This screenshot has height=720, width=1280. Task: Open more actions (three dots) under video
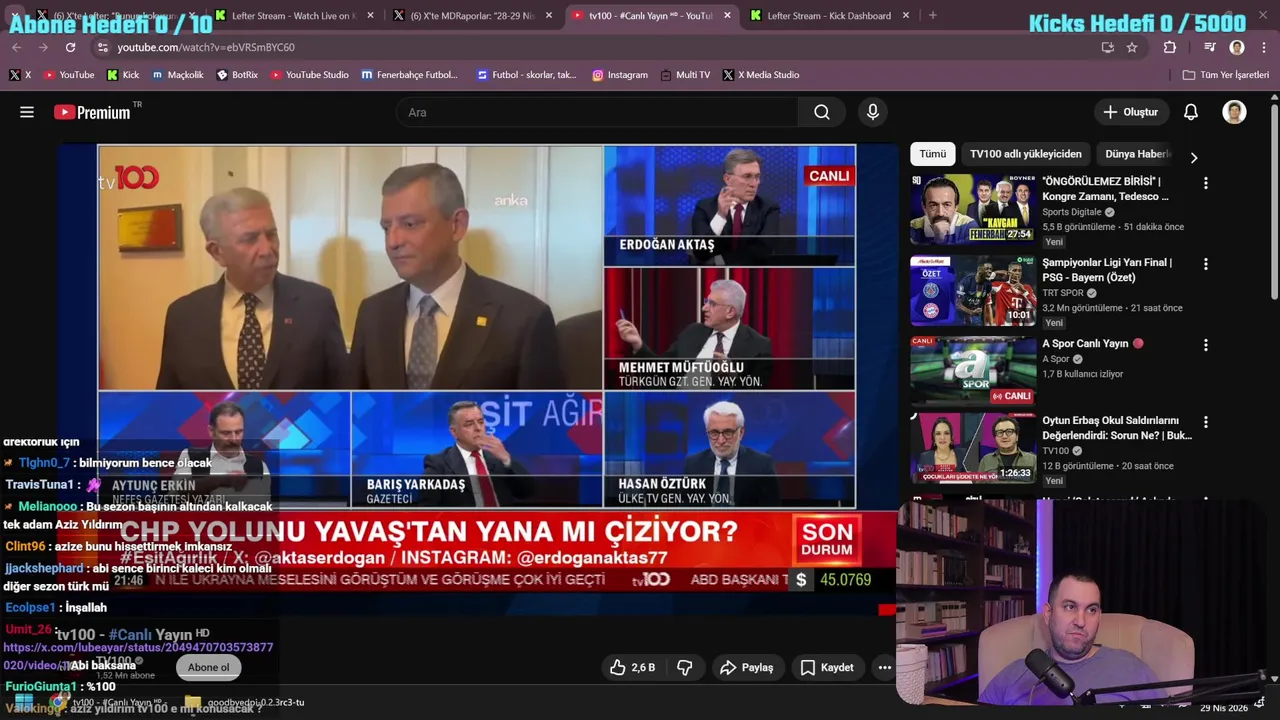(x=884, y=667)
